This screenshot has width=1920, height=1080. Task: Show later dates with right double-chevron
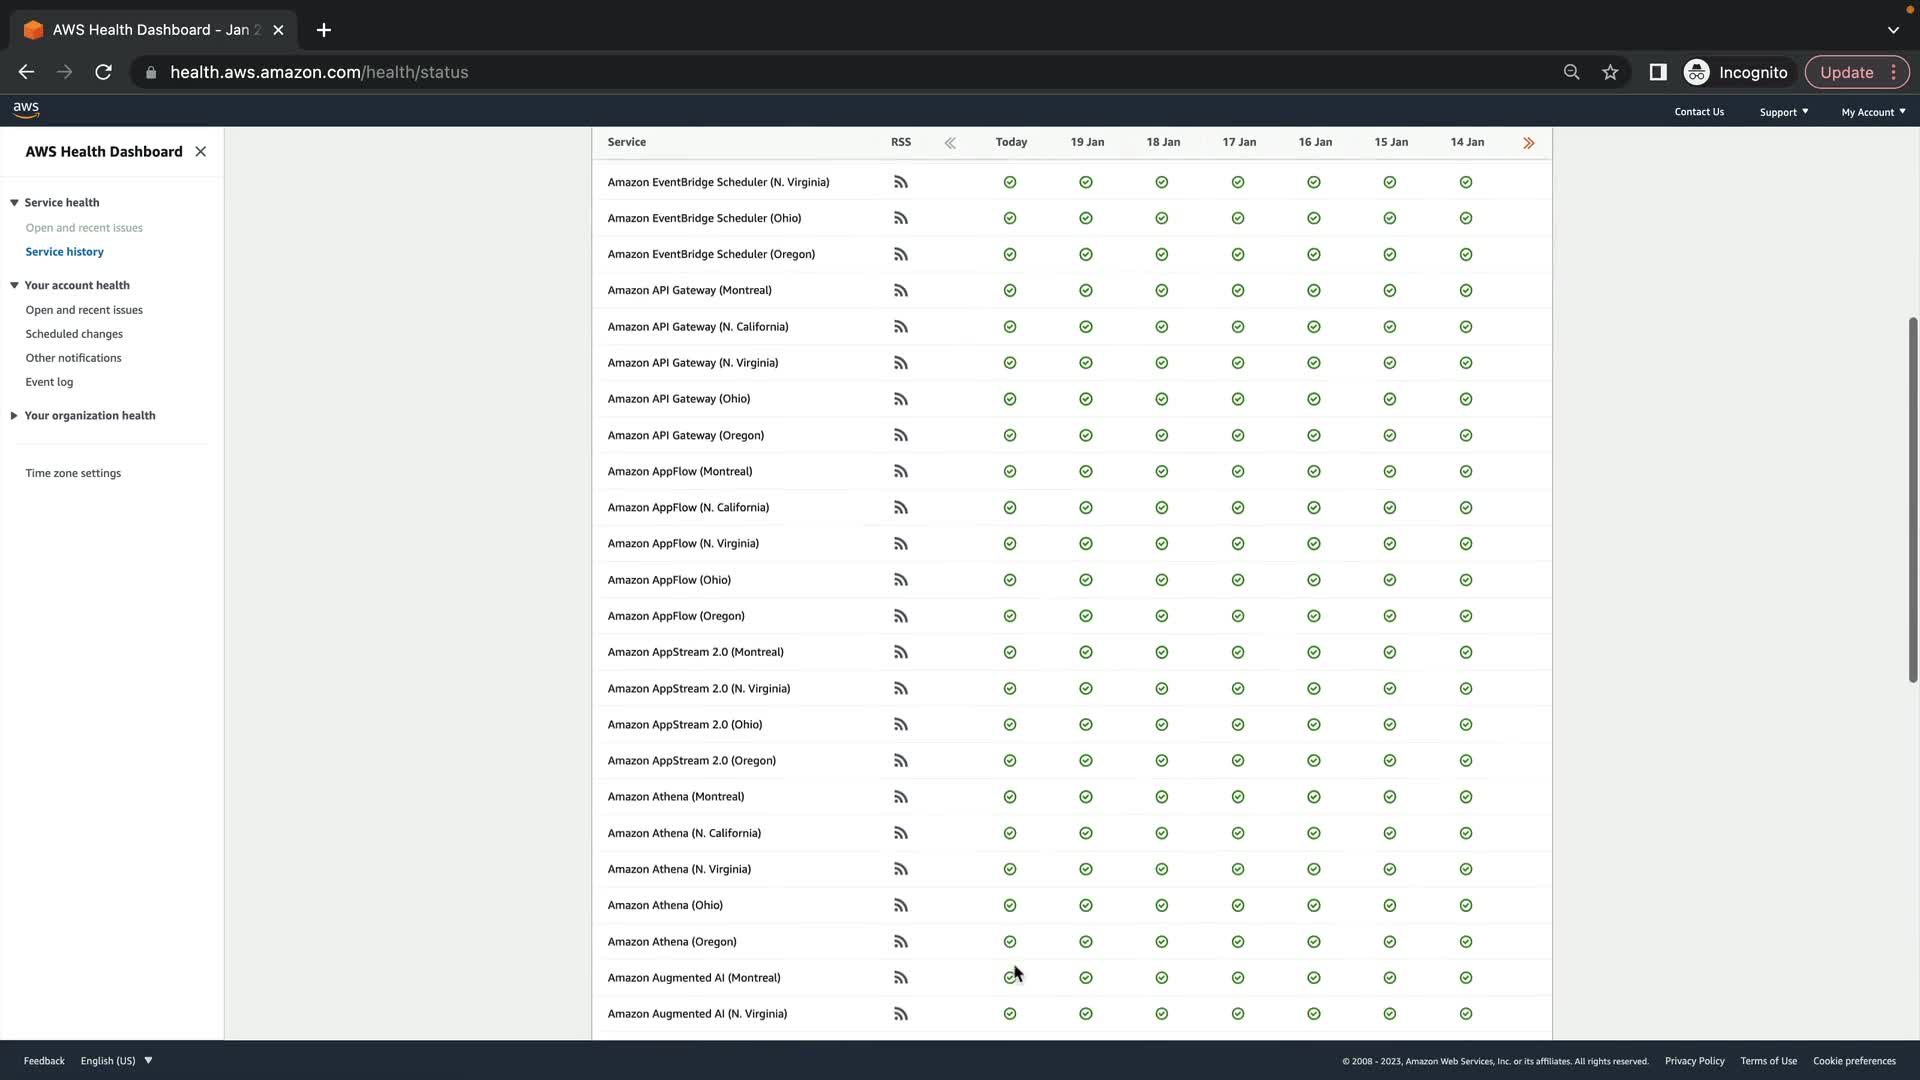pos(1528,143)
